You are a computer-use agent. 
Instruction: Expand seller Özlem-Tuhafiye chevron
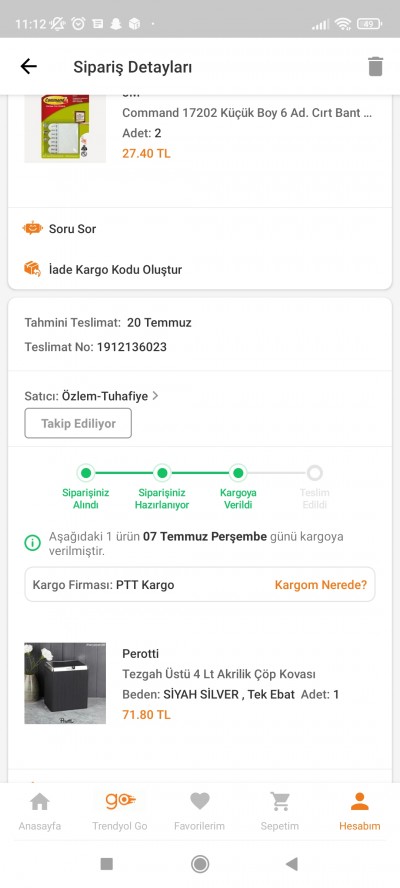(155, 396)
